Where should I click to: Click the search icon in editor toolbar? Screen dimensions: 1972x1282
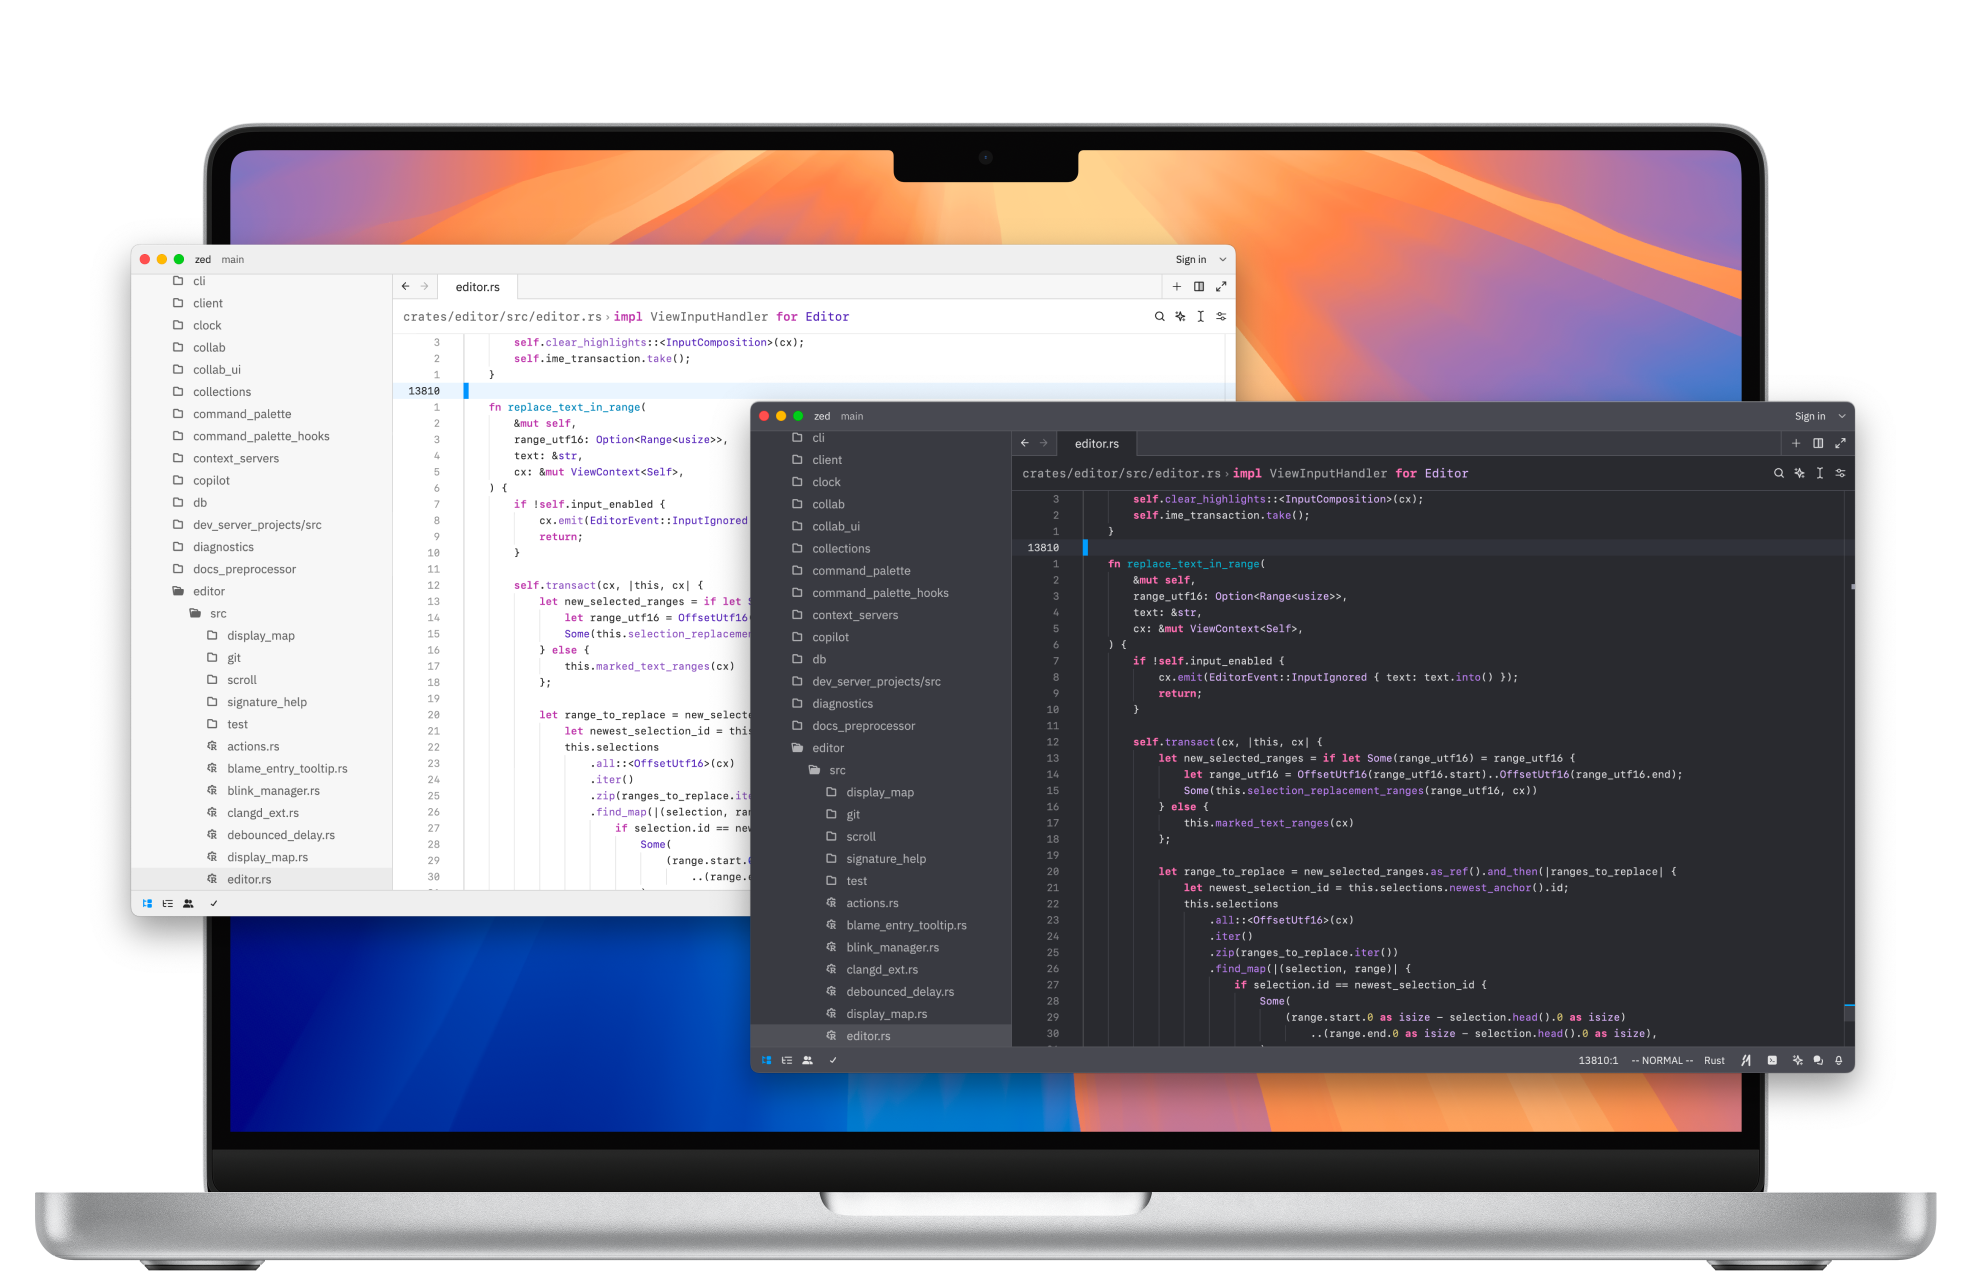pyautogui.click(x=1160, y=316)
